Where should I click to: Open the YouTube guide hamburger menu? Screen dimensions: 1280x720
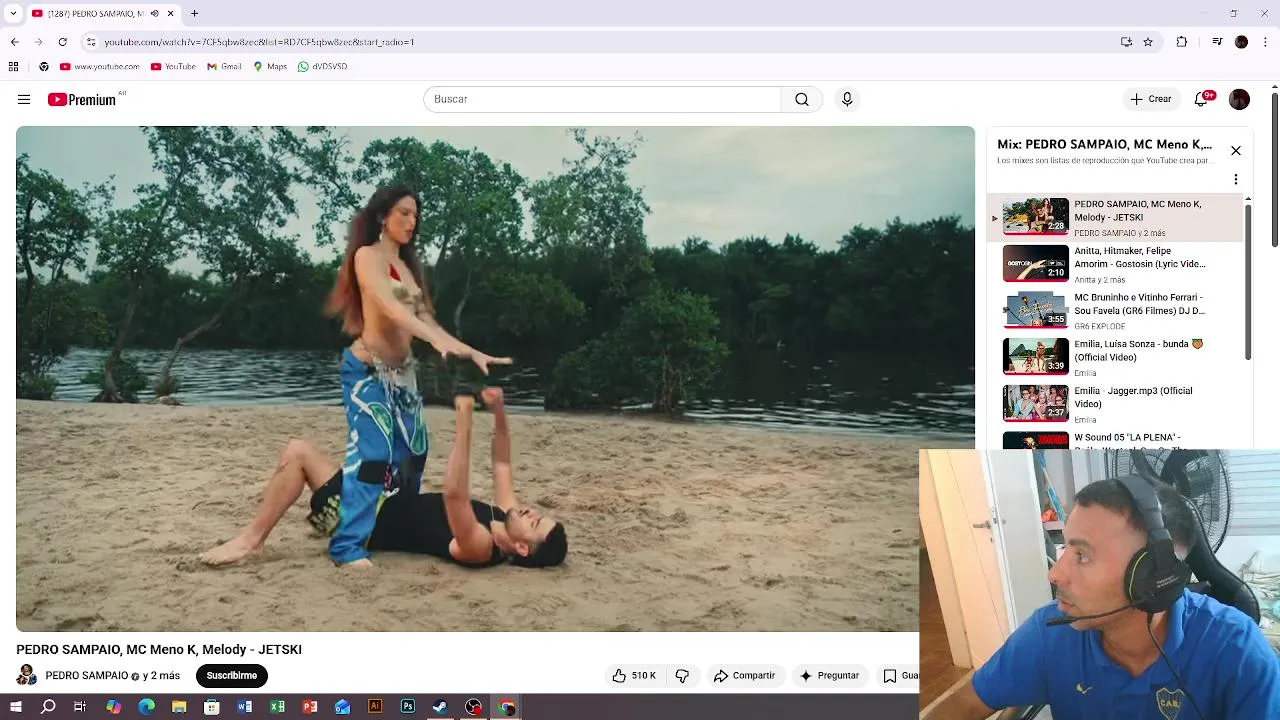[24, 99]
